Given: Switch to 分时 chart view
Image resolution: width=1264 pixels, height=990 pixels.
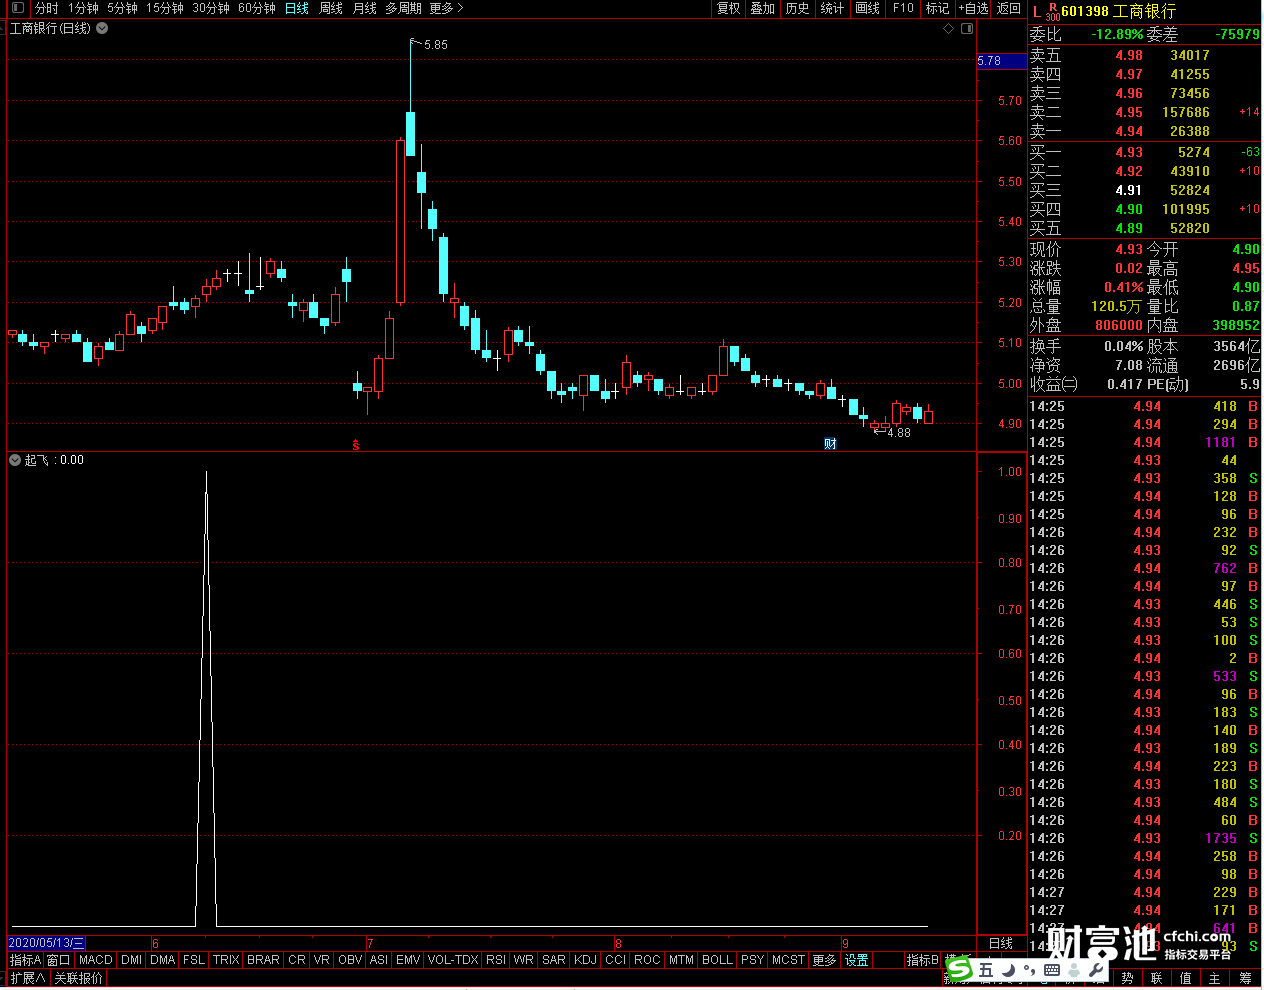Looking at the screenshot, I should [x=47, y=8].
